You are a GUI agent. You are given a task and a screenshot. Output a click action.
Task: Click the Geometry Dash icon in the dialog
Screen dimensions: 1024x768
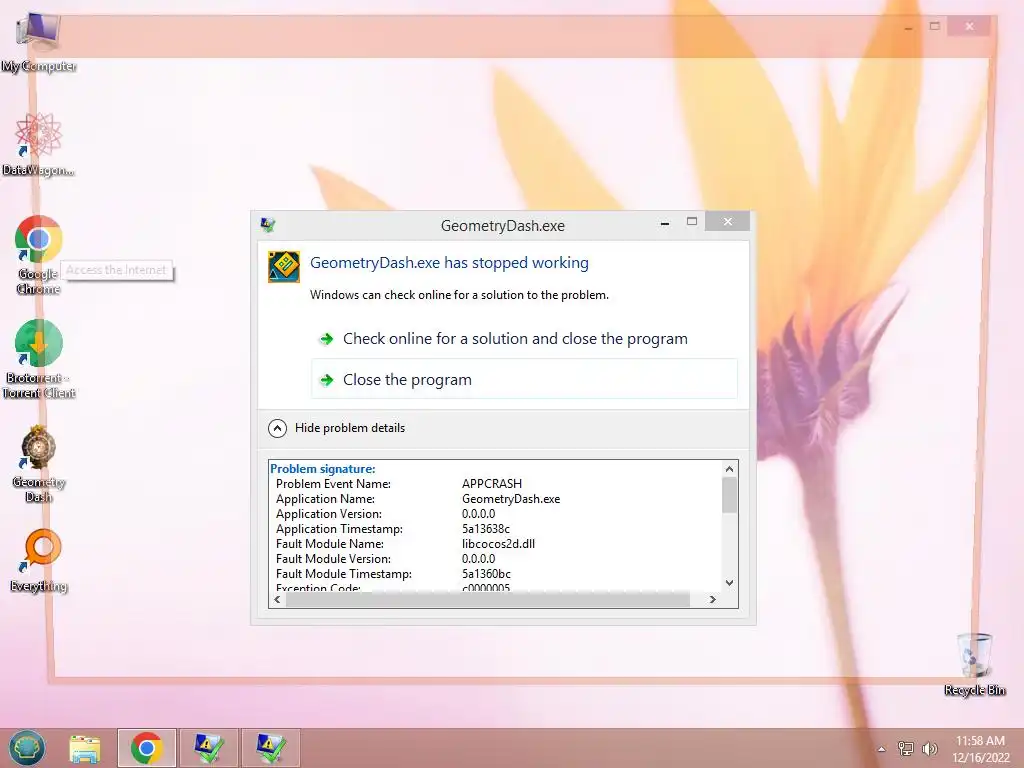click(284, 267)
